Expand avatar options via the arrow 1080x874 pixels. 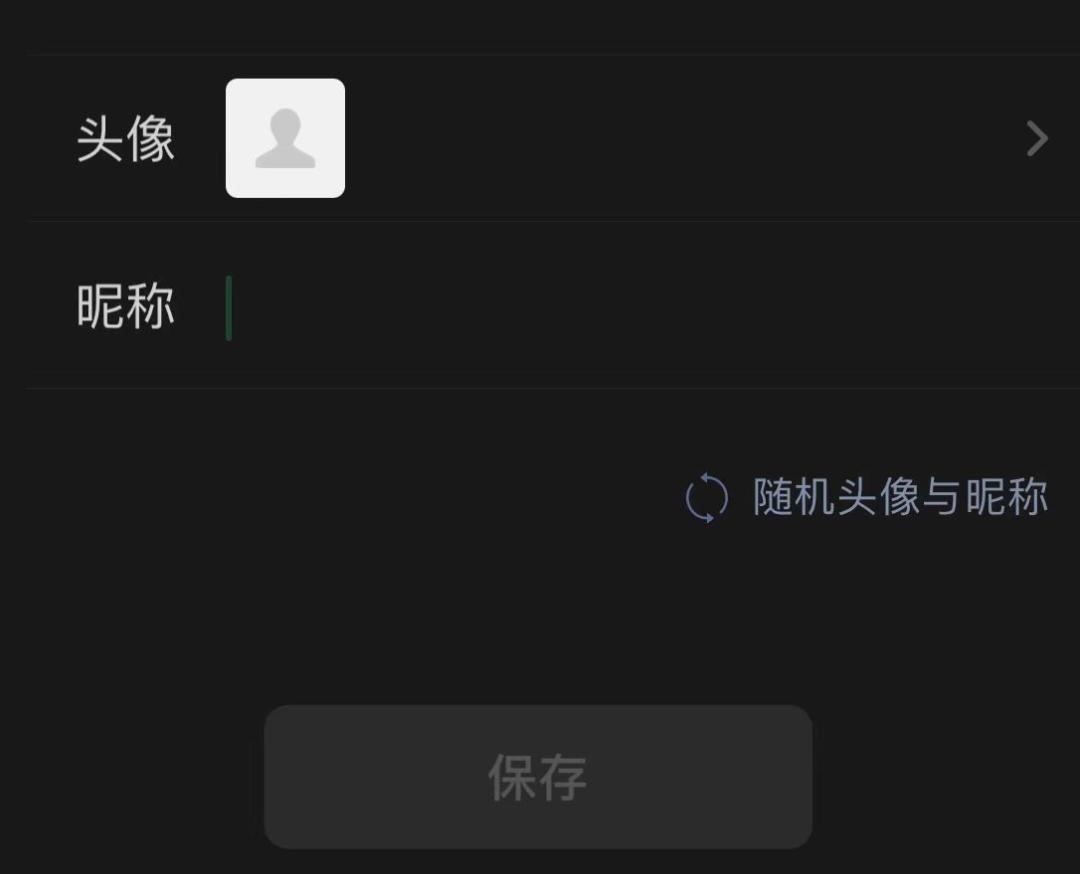point(1037,138)
